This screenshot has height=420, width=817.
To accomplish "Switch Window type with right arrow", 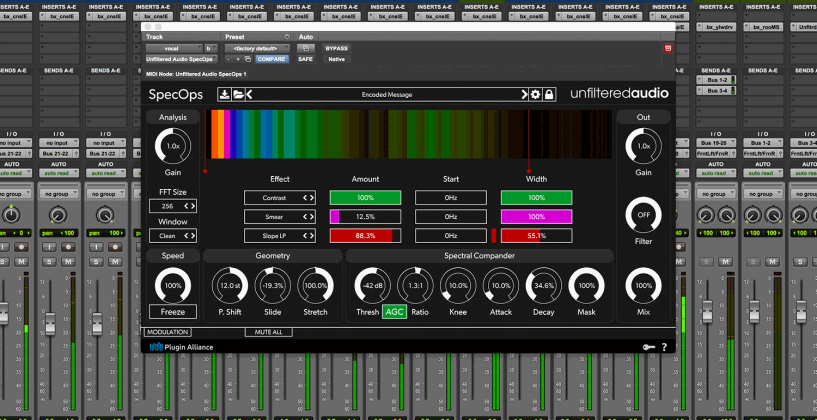I will click(x=193, y=236).
